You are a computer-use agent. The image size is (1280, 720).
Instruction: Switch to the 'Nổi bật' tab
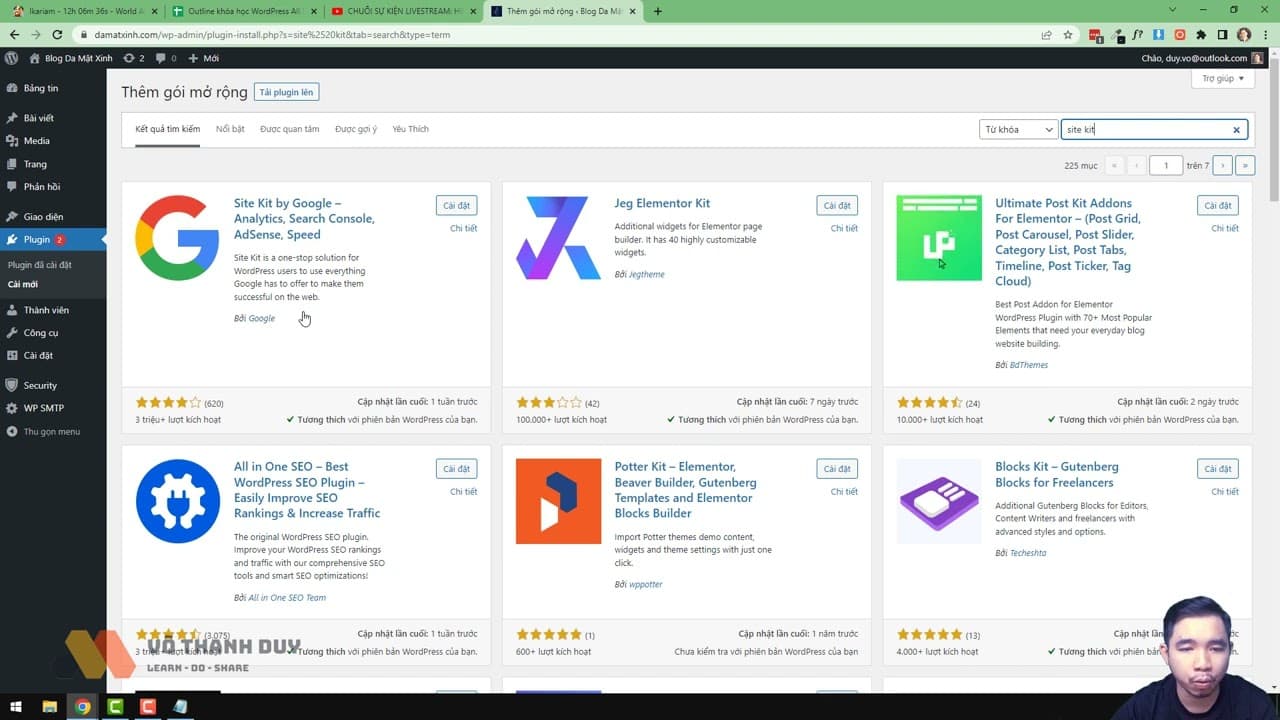pyautogui.click(x=230, y=129)
